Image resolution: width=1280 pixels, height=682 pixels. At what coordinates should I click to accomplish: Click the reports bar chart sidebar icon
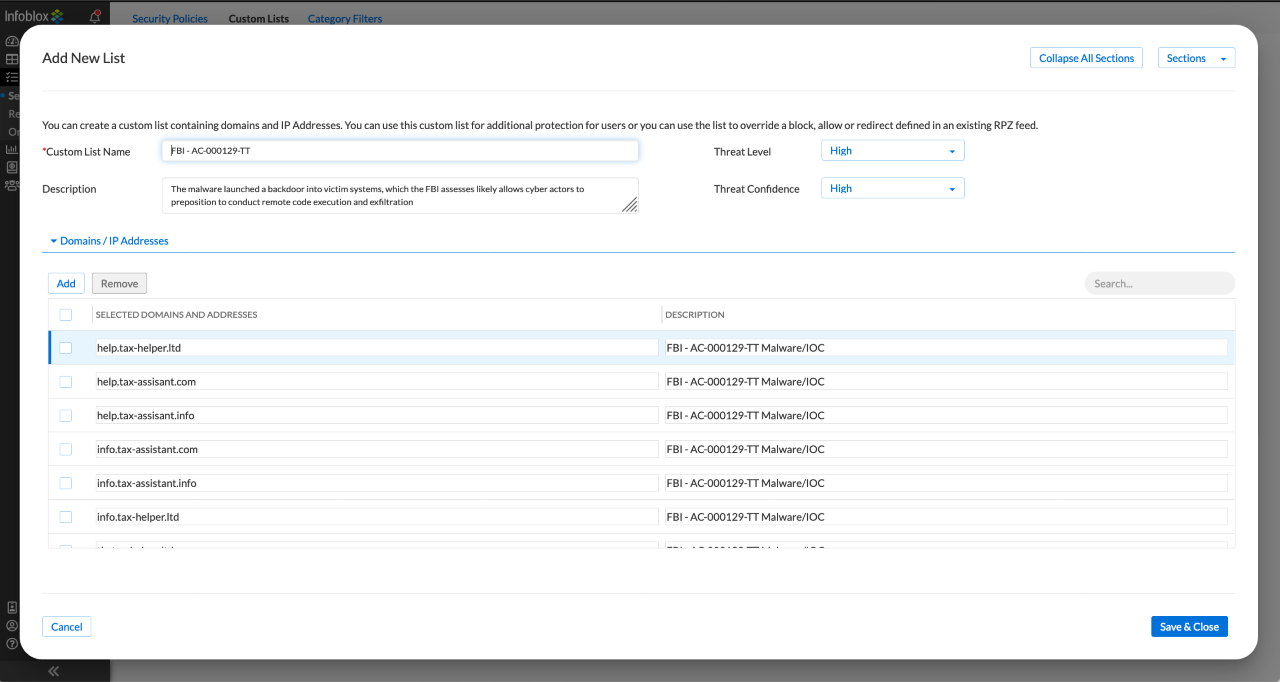pyautogui.click(x=12, y=149)
